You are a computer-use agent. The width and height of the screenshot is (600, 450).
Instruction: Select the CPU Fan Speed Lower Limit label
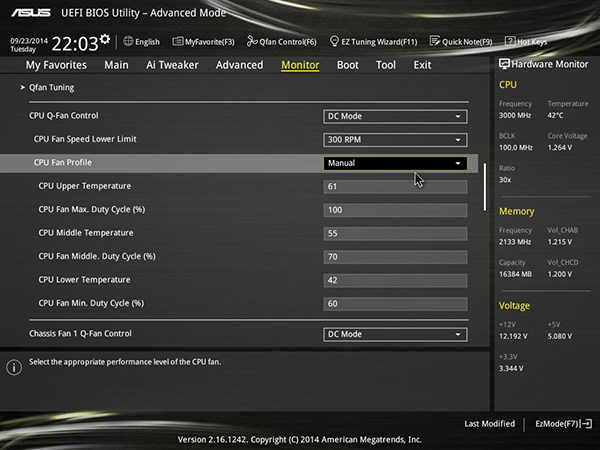tap(85, 139)
